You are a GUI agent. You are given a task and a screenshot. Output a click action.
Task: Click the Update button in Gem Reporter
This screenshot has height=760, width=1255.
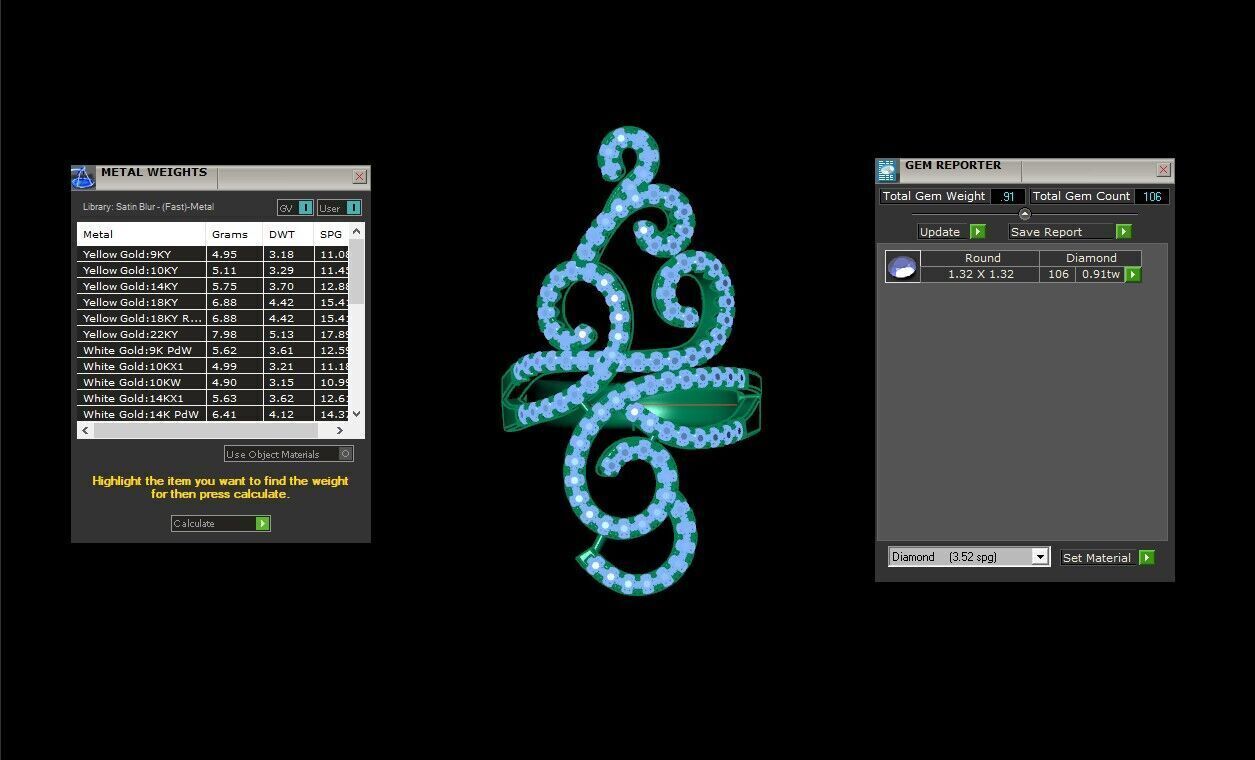(x=951, y=231)
